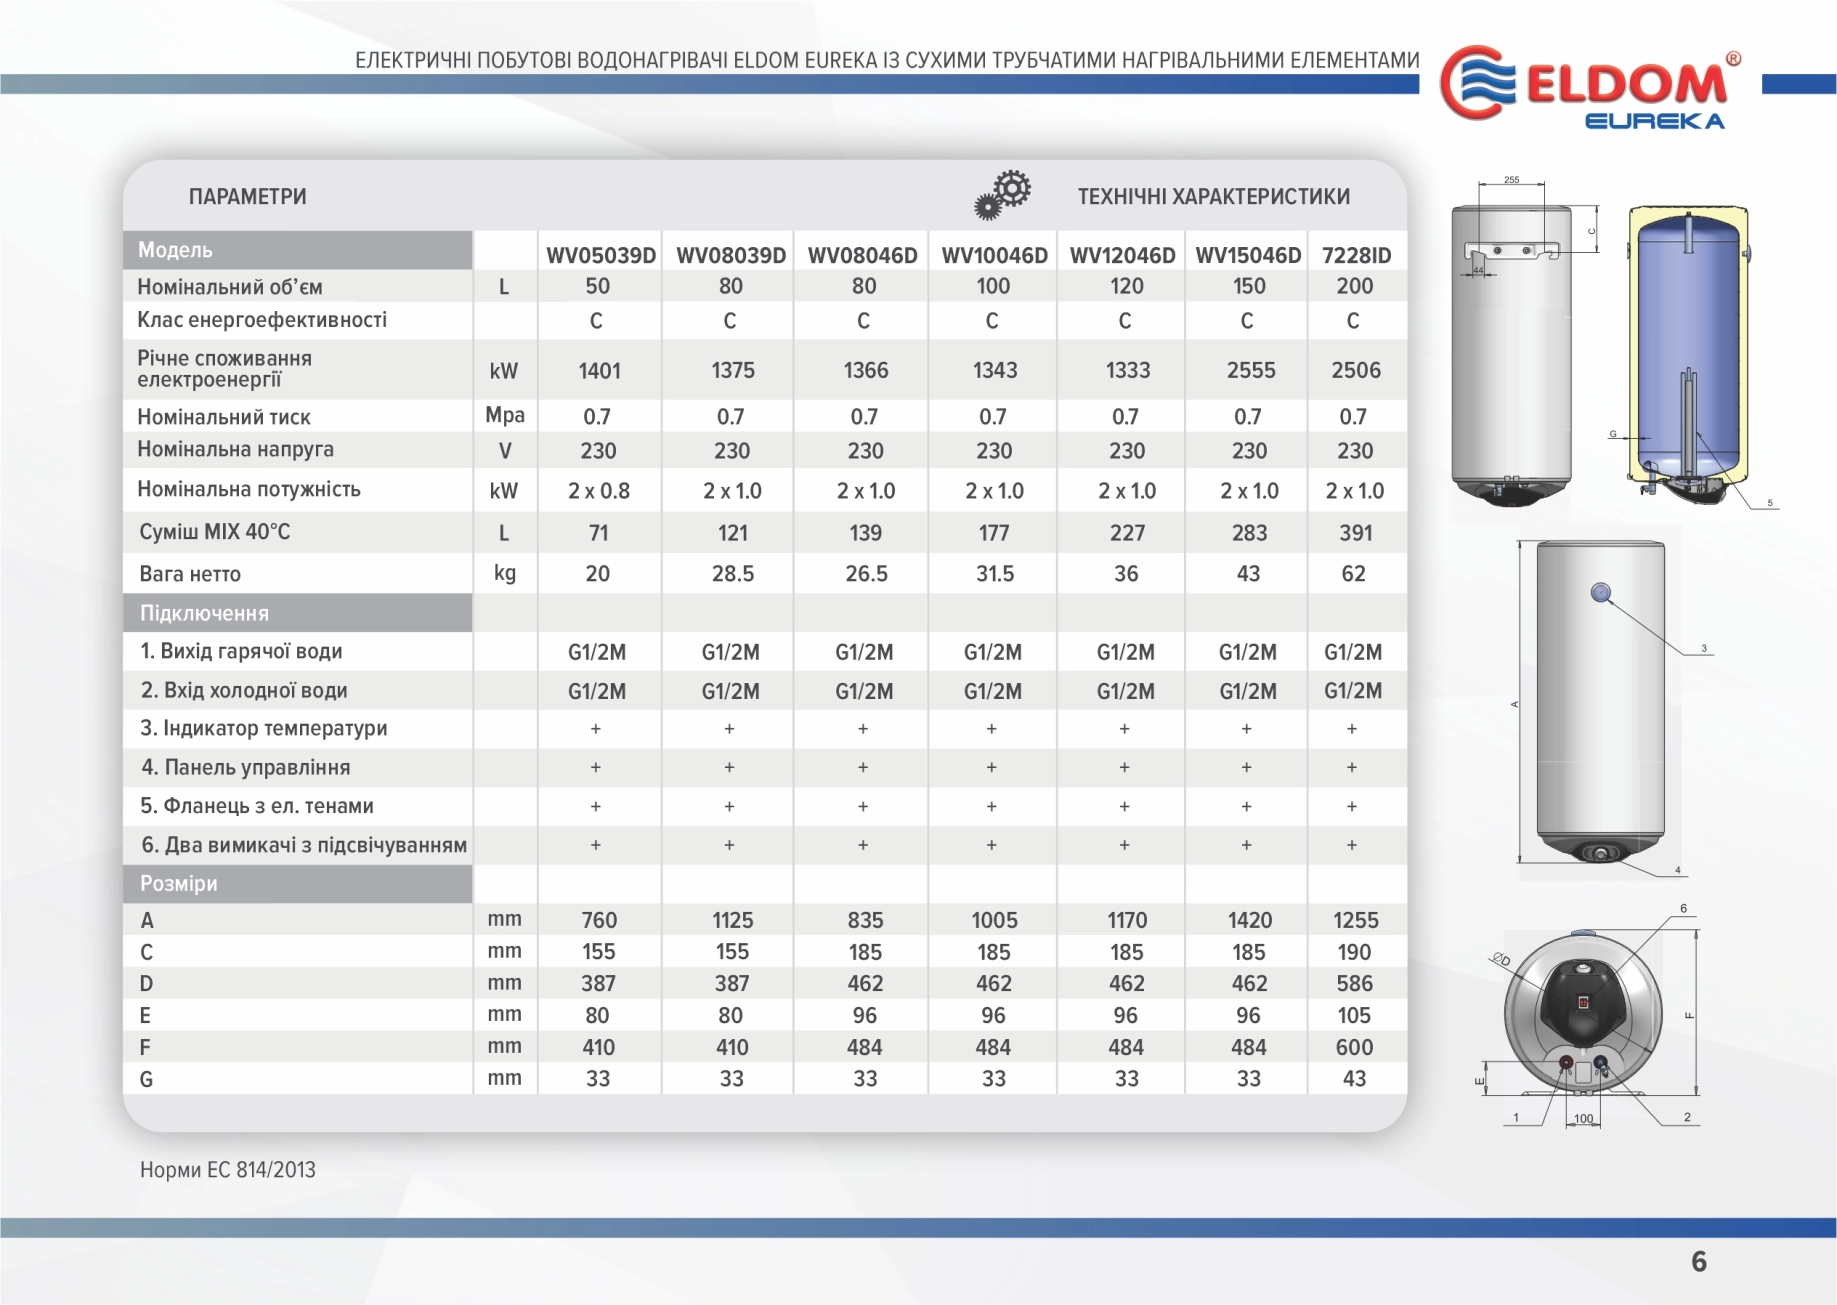Click the Модель section header

point(298,250)
